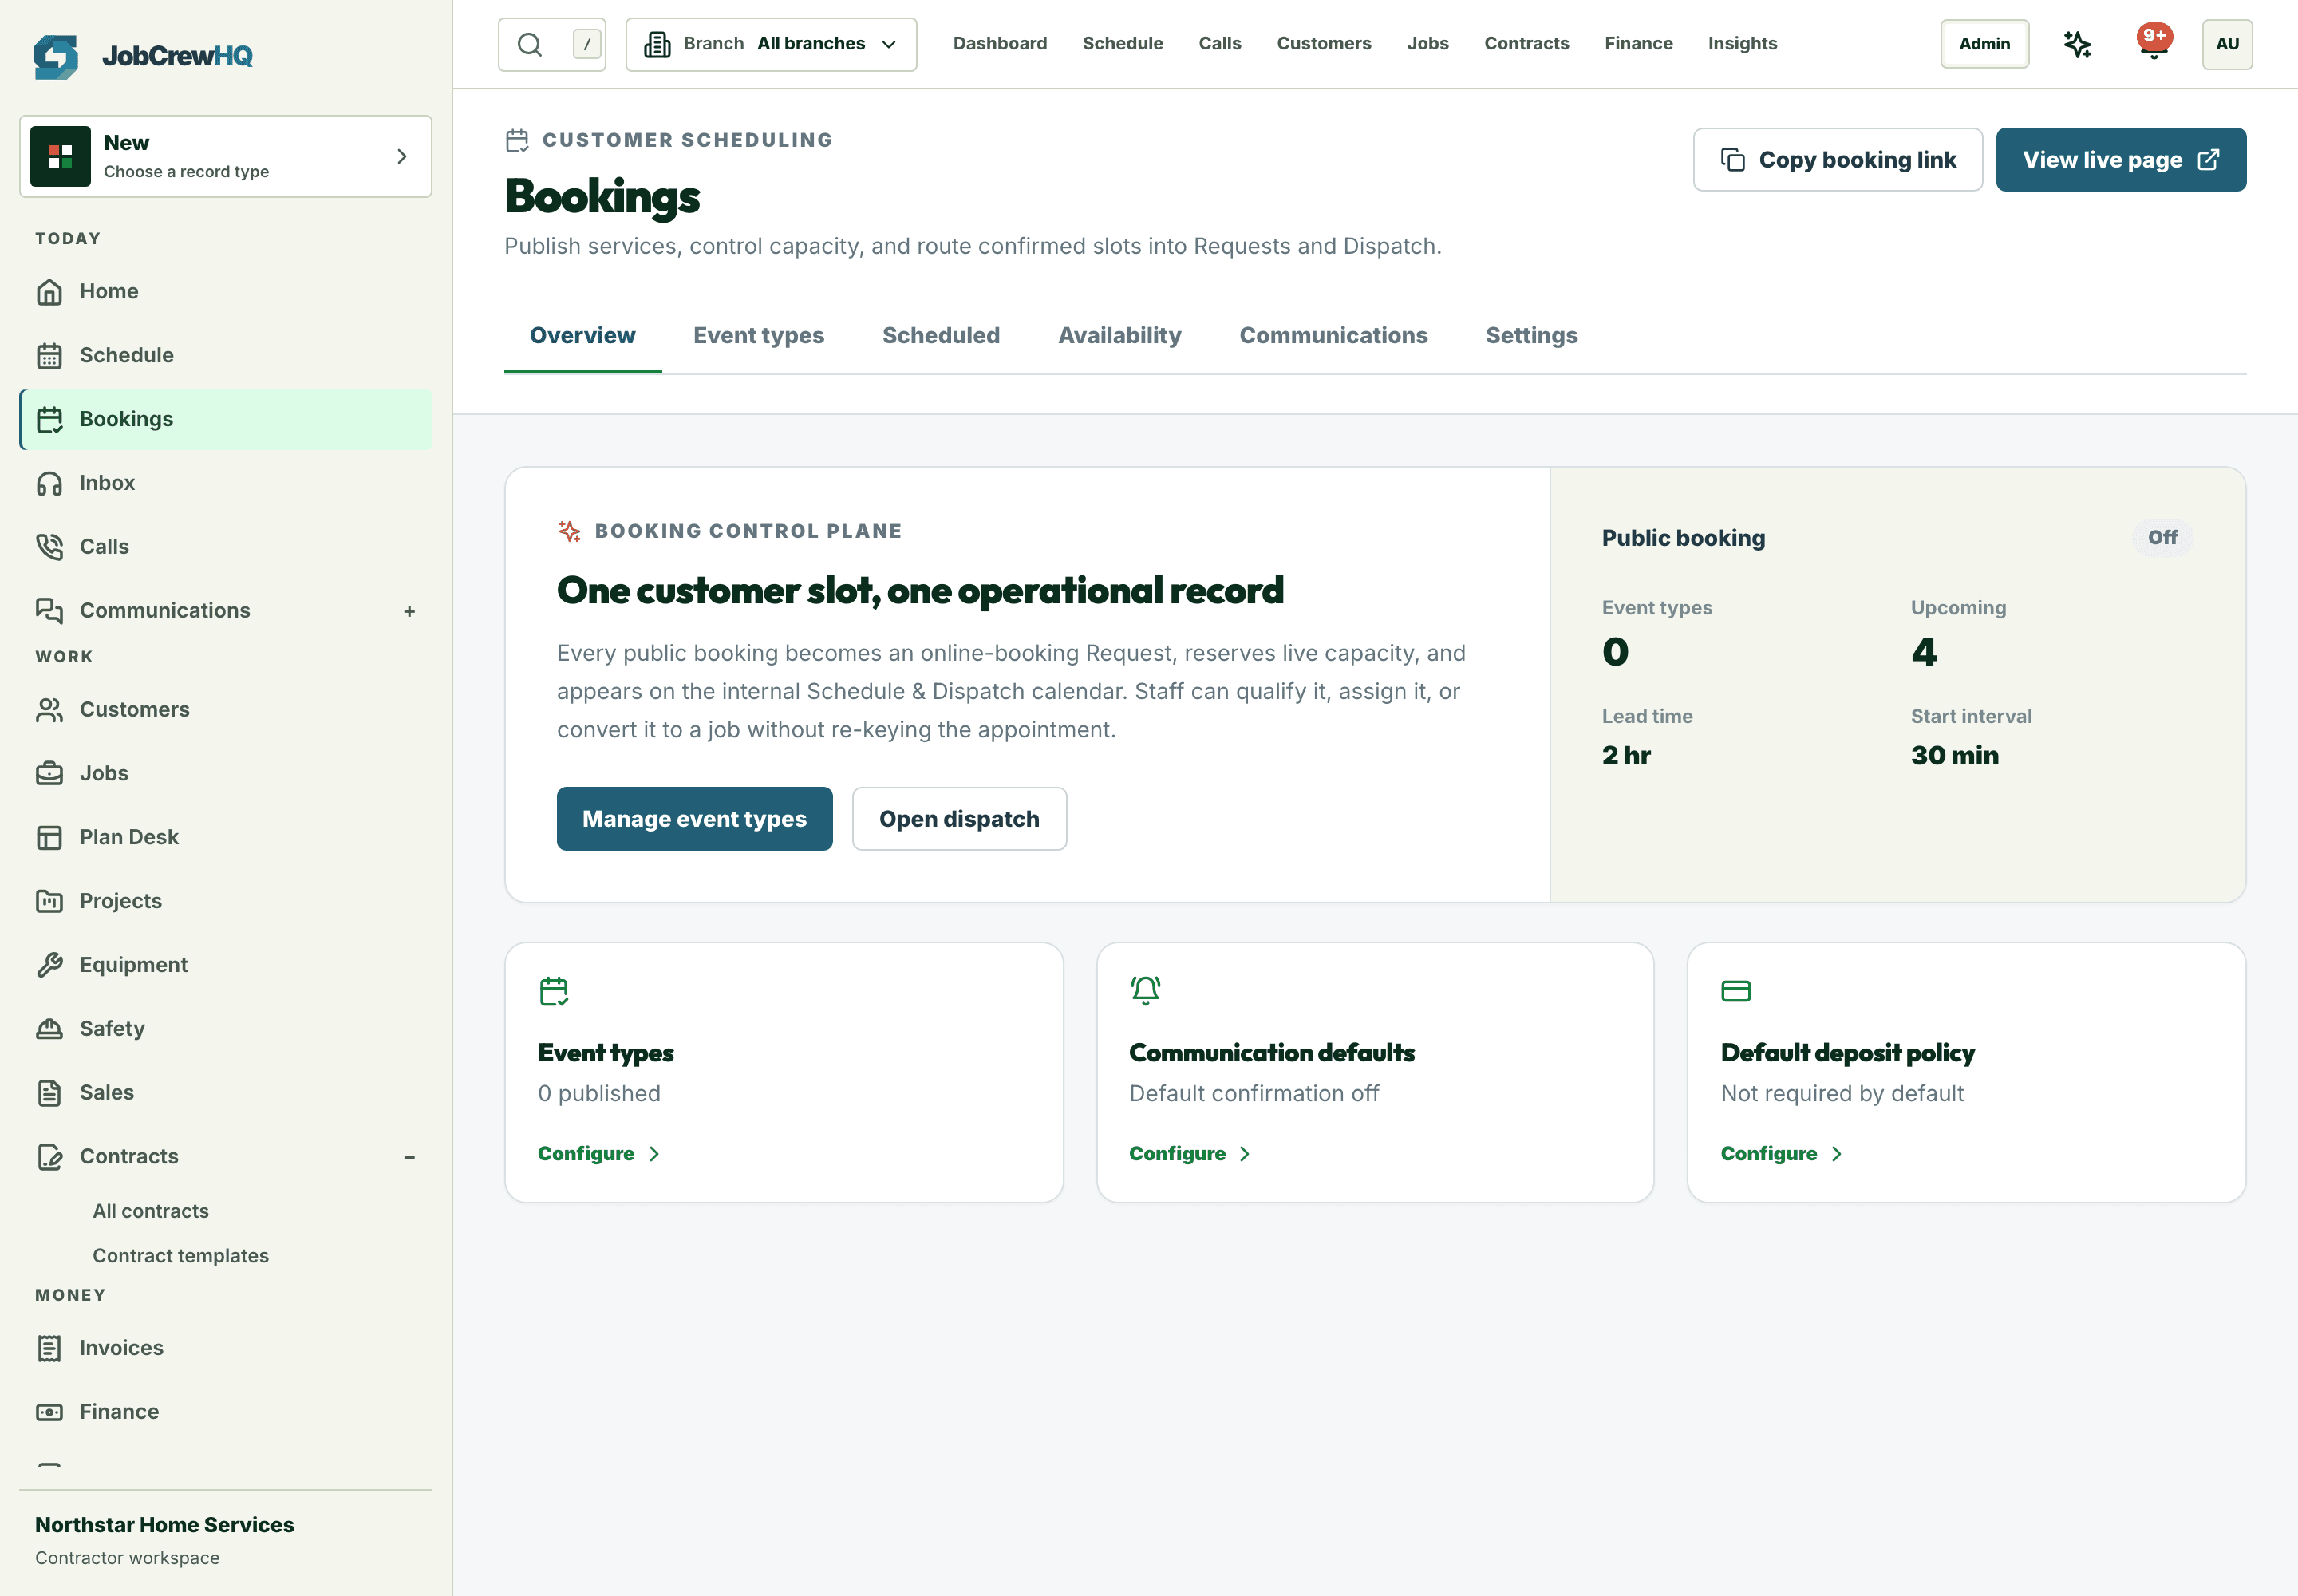Switch to the Scheduled tab
The height and width of the screenshot is (1596, 2298).
pos(941,336)
